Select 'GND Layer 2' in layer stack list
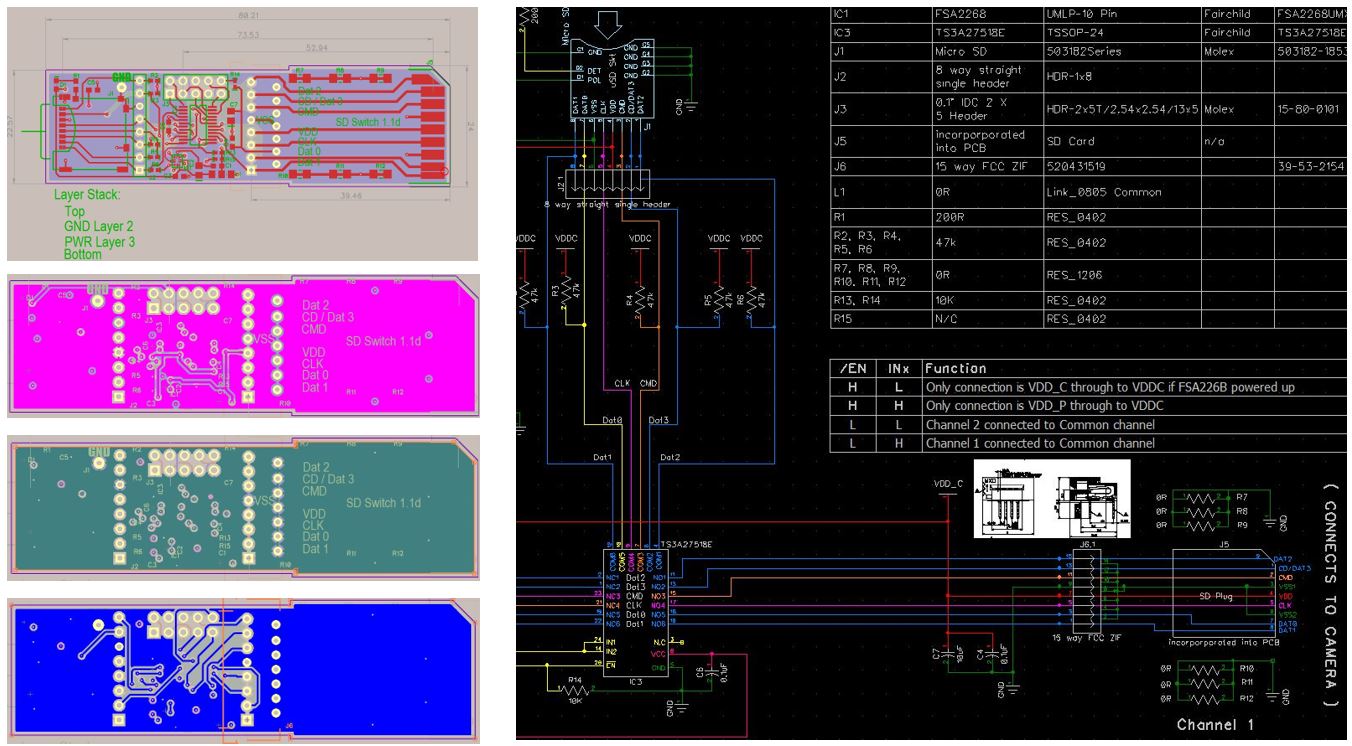The image size is (1352, 746). point(99,227)
